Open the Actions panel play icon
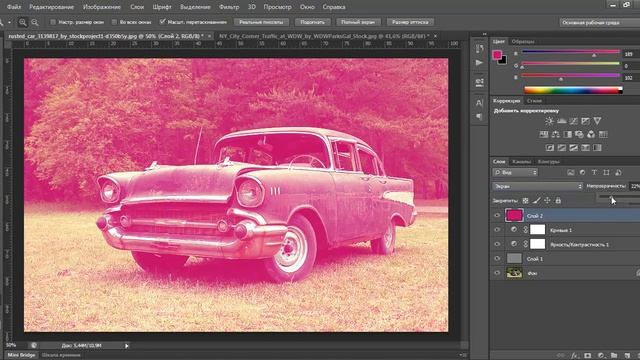The width and height of the screenshot is (640, 360). tap(479, 63)
